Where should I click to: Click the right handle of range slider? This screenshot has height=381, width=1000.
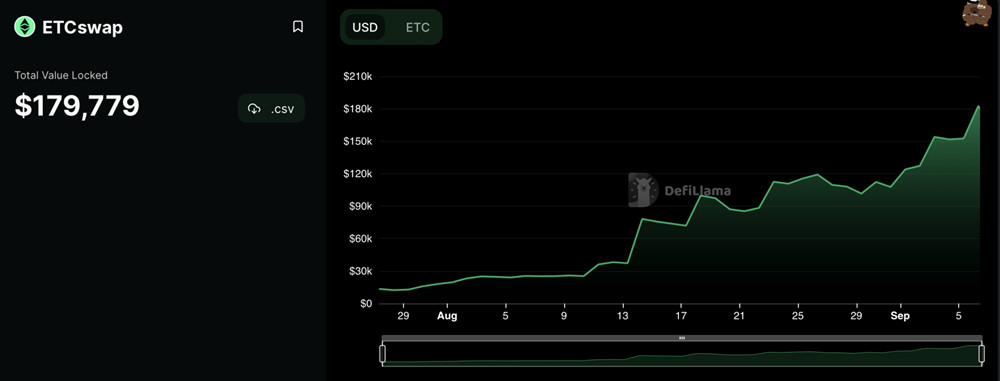[x=982, y=354]
